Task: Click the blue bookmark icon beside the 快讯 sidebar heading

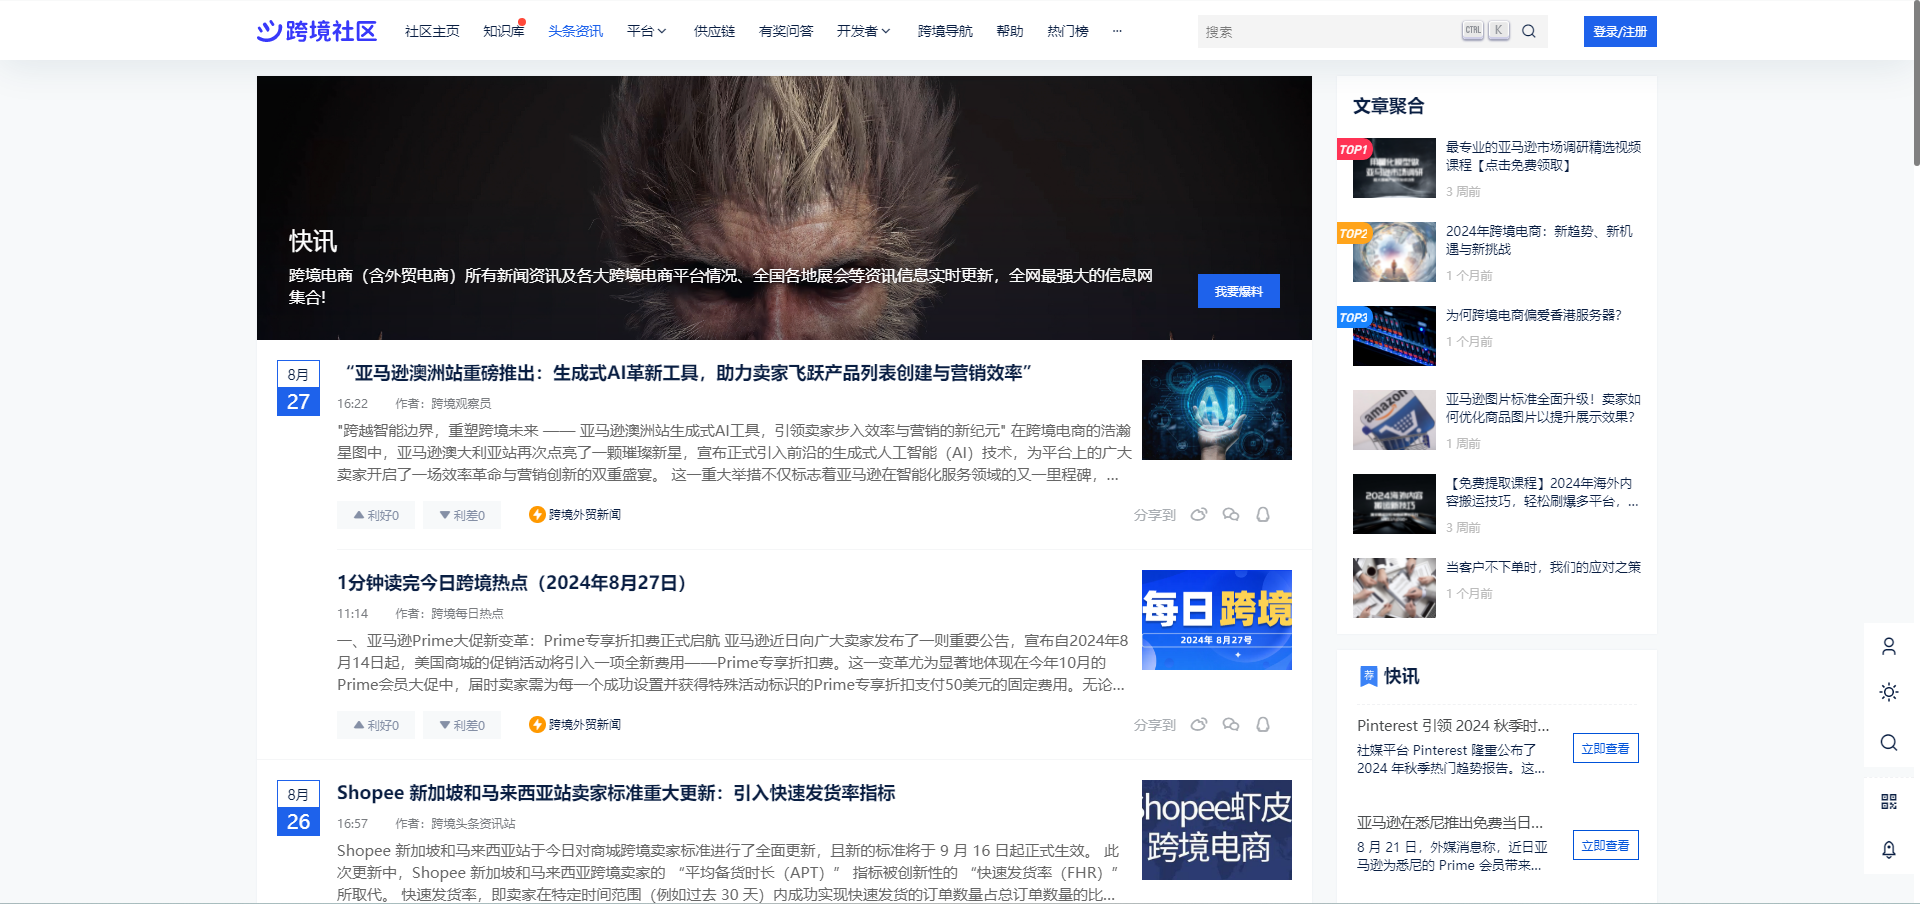Action: coord(1369,677)
